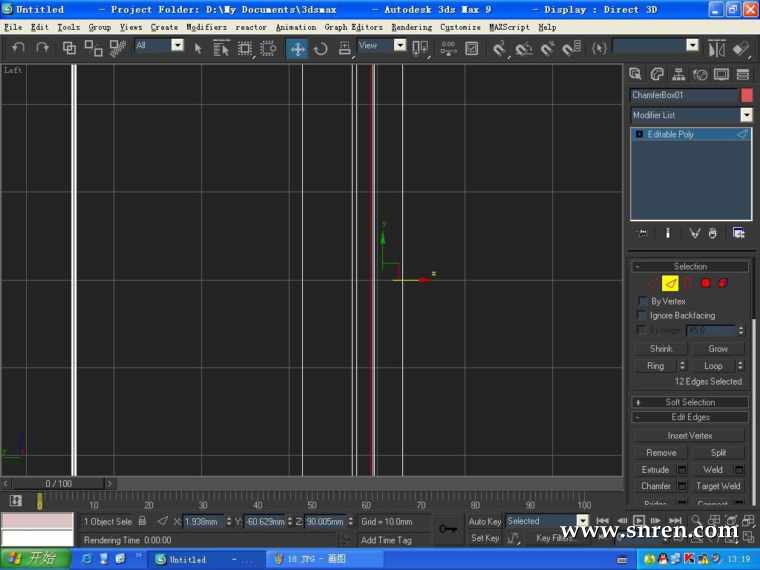Screen dimensions: 760x570
Task: Click the Align tool icon
Action: [x=741, y=48]
